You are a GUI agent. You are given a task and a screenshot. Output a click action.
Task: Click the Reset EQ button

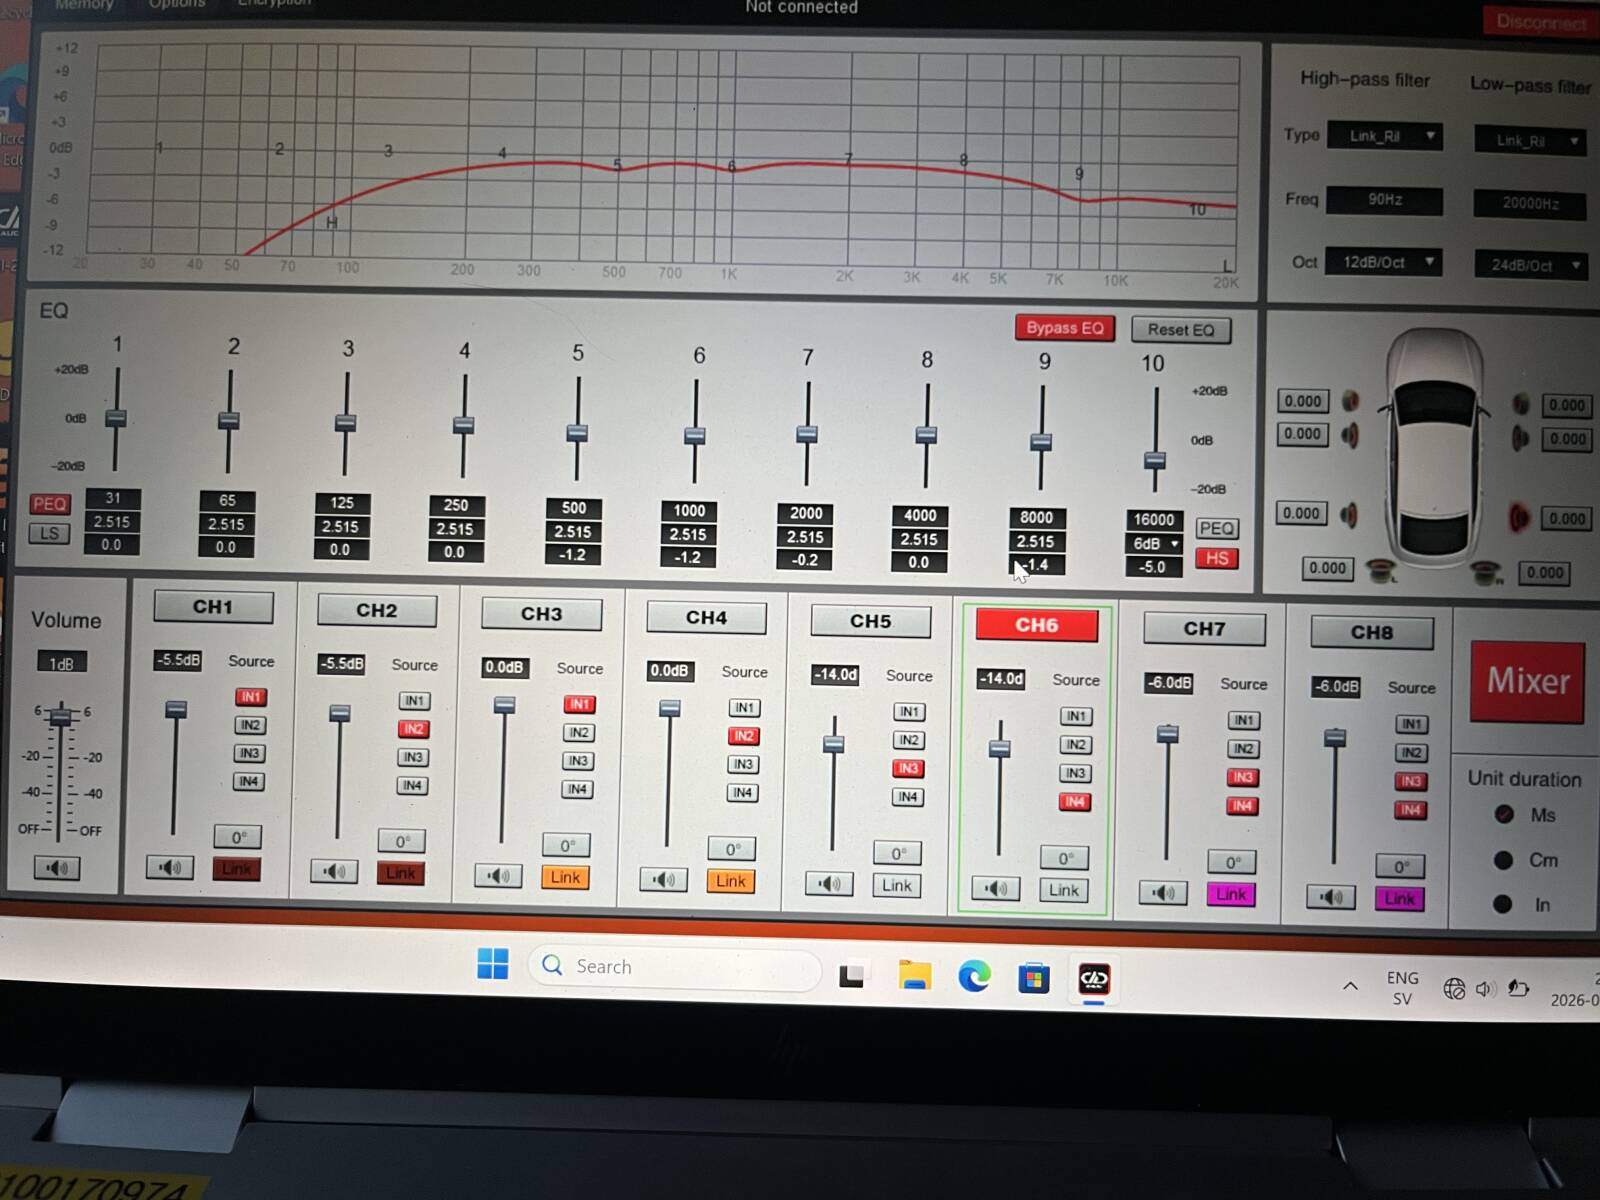click(x=1181, y=330)
